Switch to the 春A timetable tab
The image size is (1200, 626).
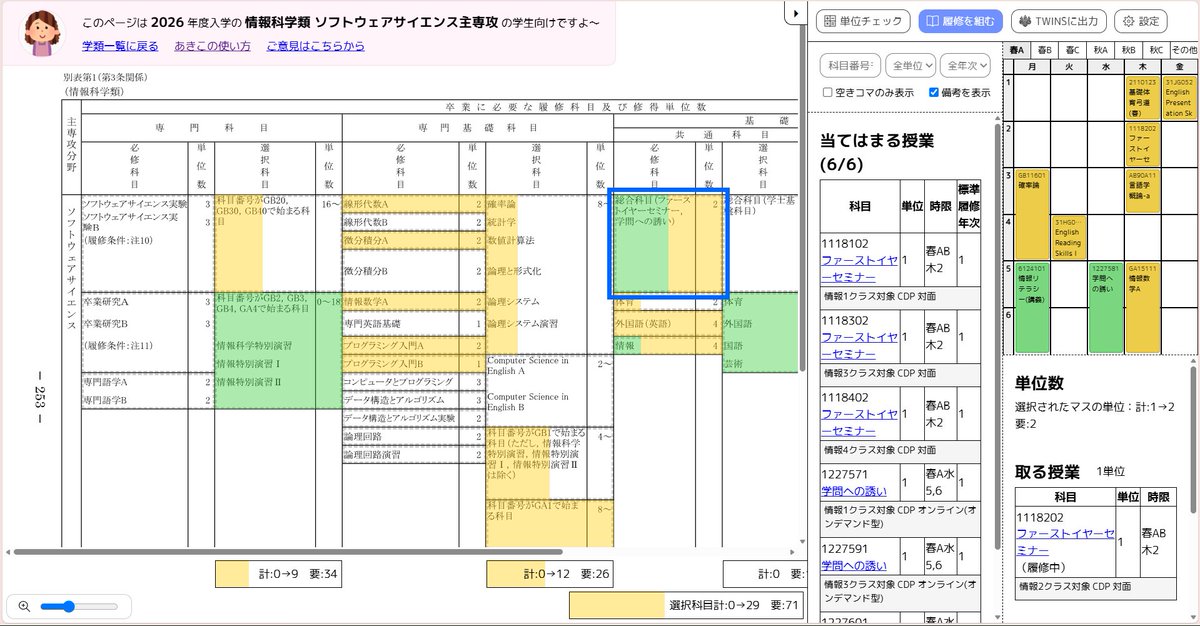[x=1019, y=49]
